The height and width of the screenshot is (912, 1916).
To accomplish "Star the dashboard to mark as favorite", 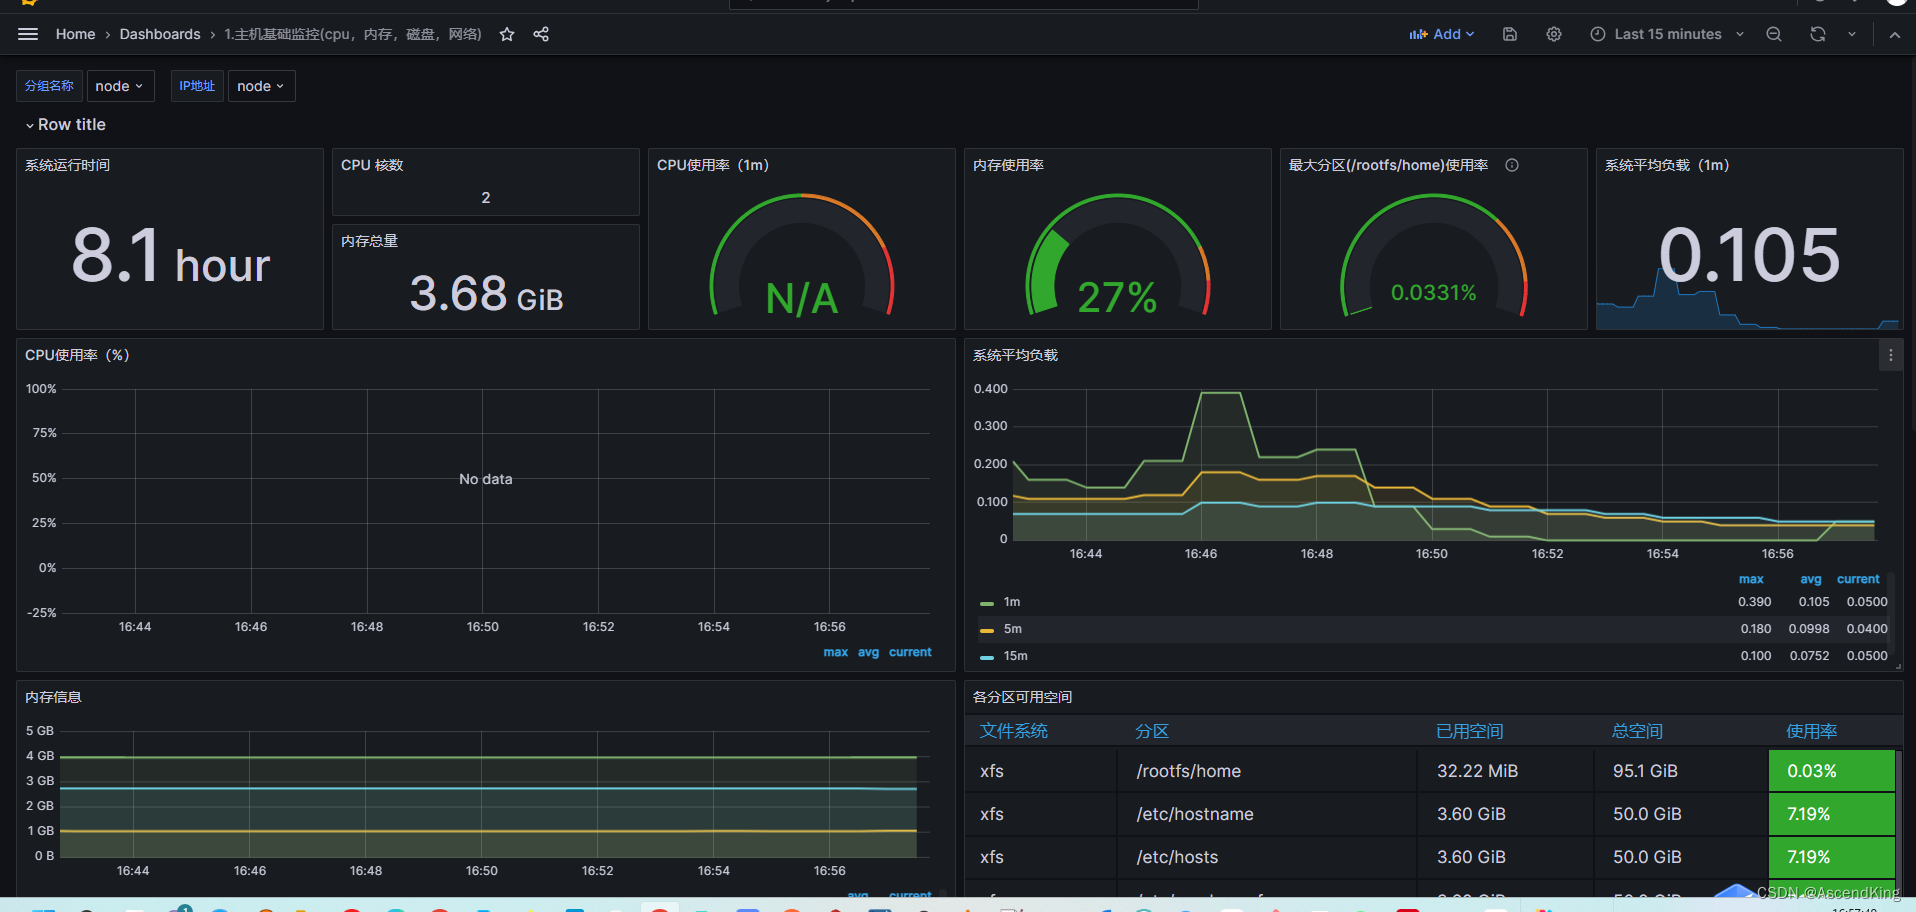I will pos(506,33).
